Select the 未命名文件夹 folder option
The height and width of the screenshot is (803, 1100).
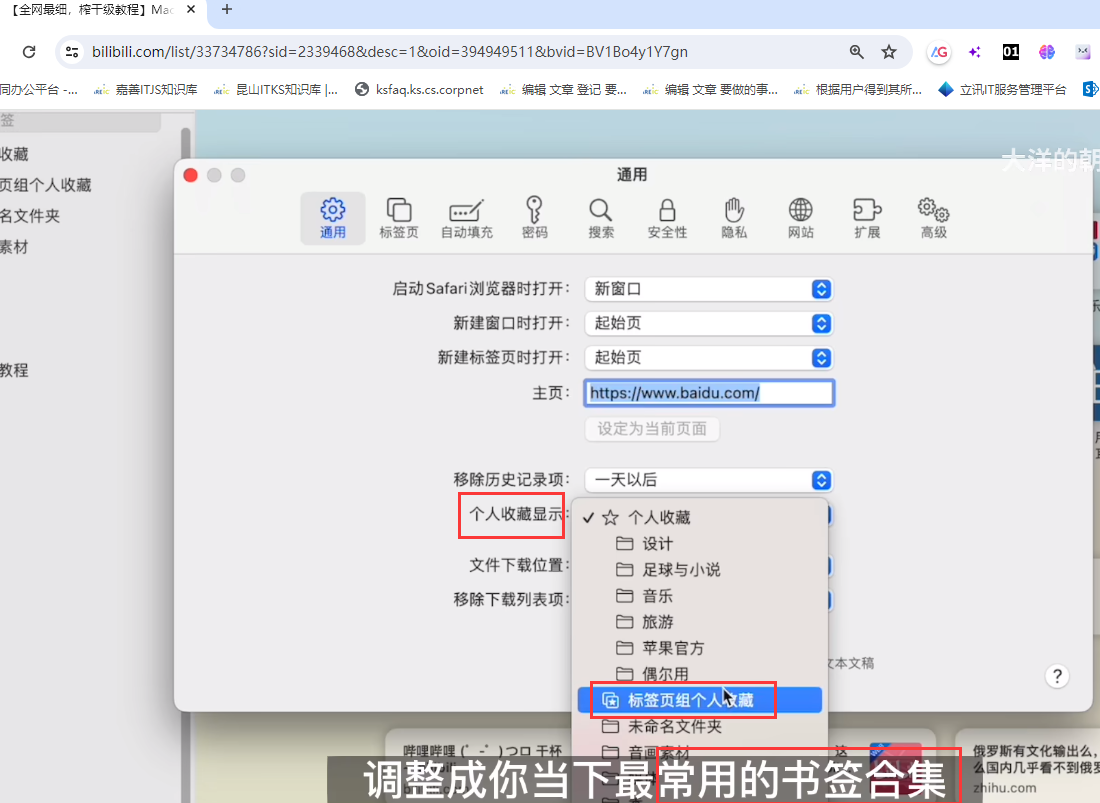[699, 727]
